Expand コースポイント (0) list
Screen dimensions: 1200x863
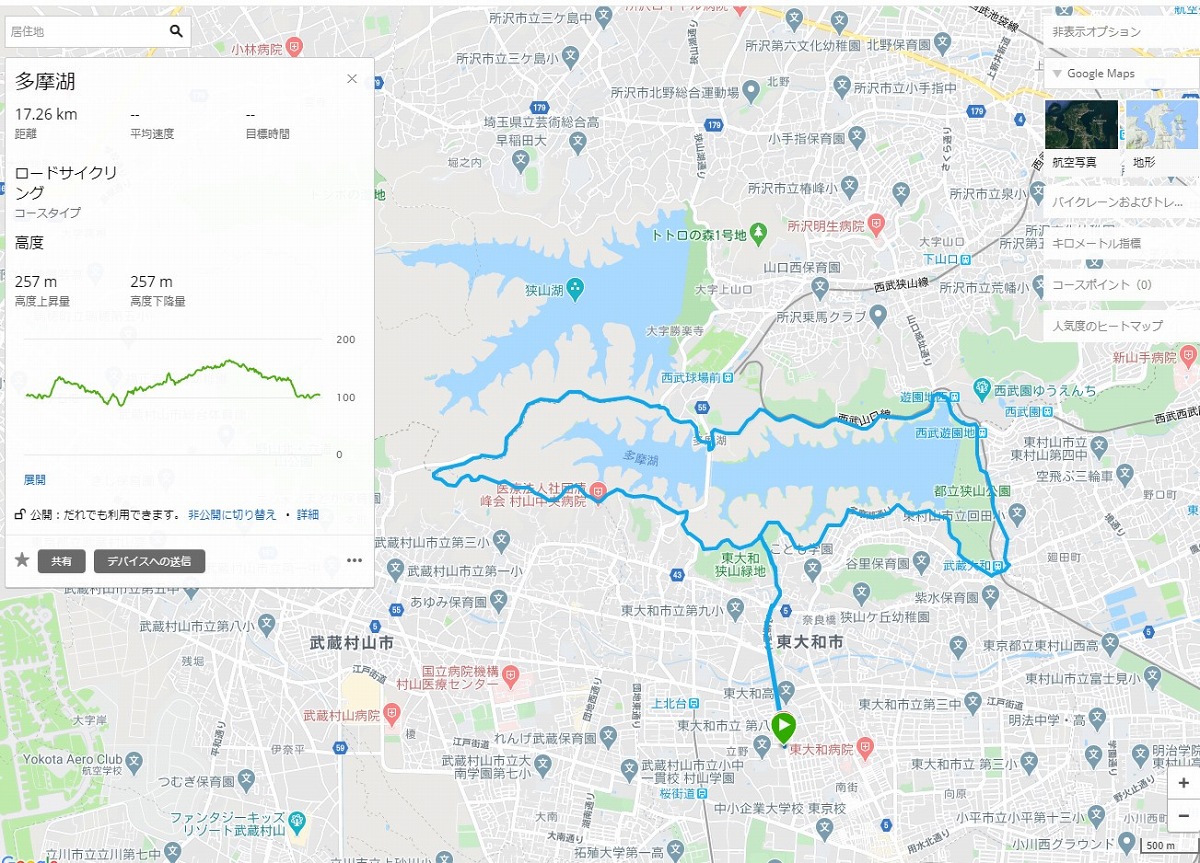point(1121,285)
